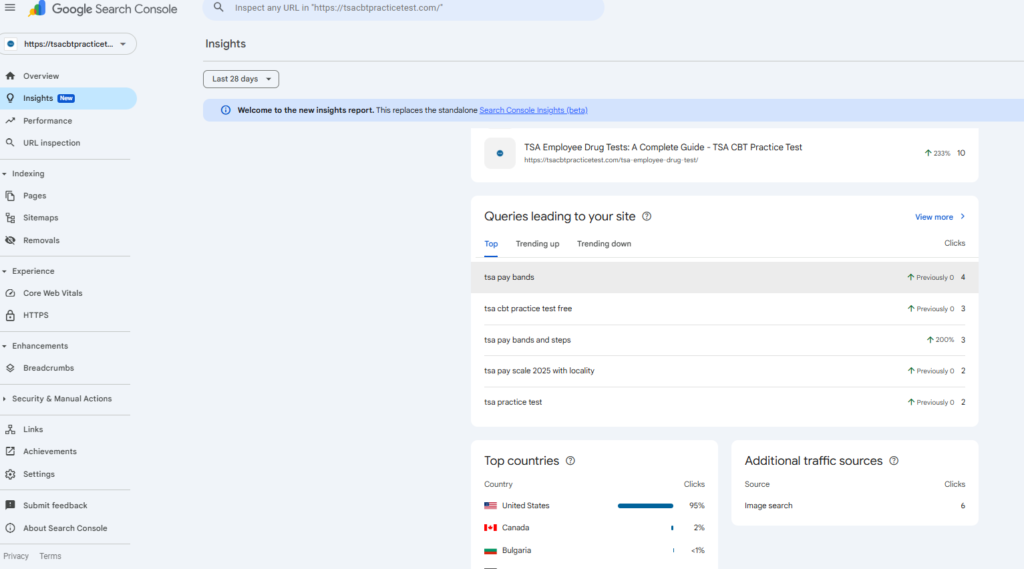Screen dimensions: 1024x569
Task: Click the Core Web Vitals gauge icon
Action: [x=10, y=293]
